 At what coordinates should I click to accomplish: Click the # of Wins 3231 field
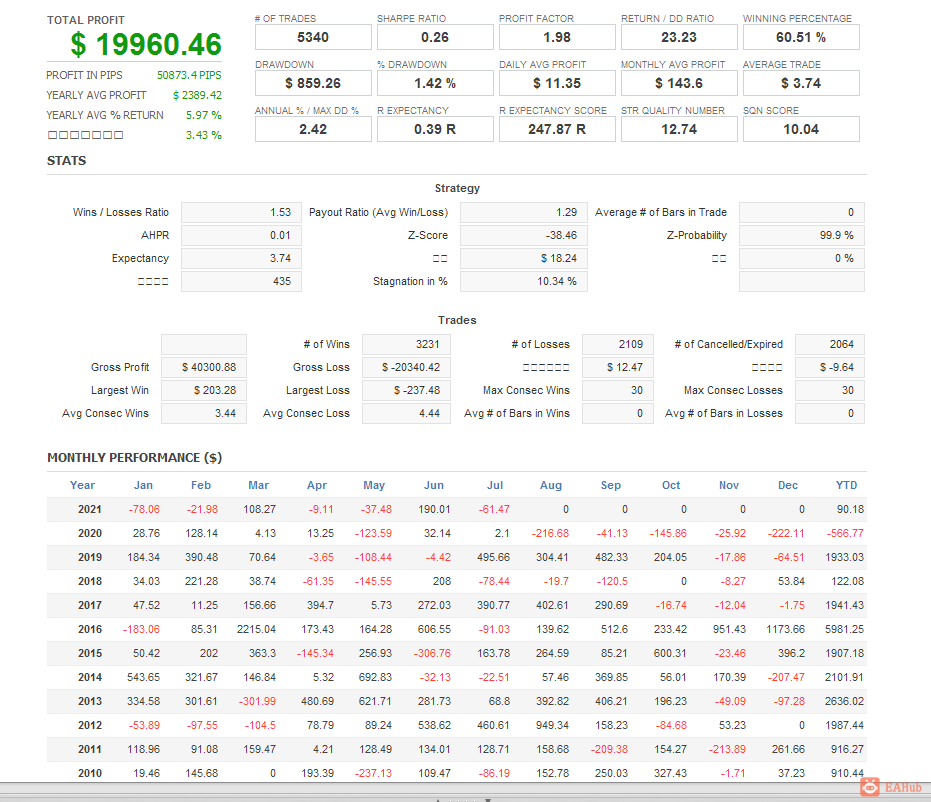406,344
